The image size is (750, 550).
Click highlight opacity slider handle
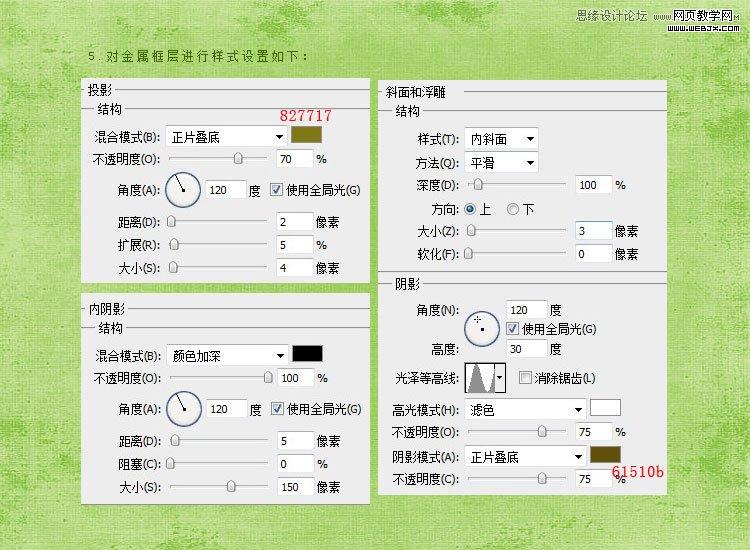coord(542,431)
